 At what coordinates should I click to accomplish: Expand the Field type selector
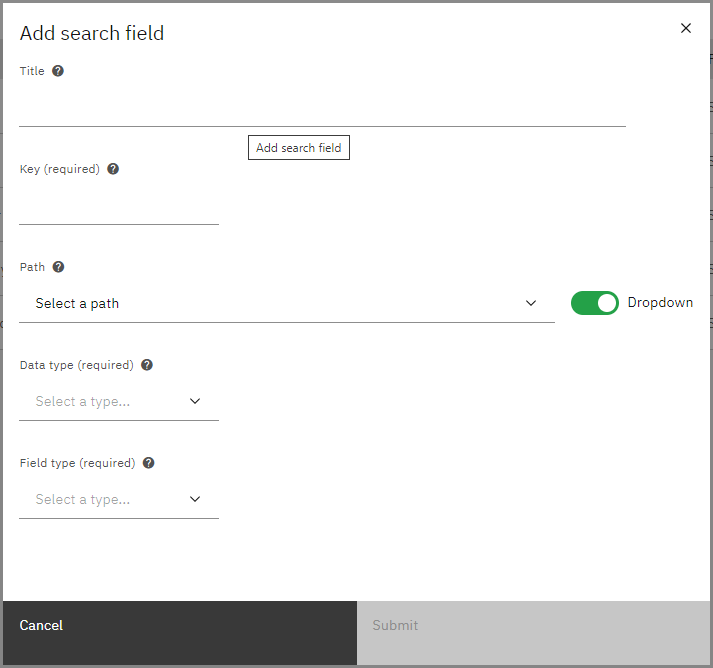click(x=118, y=499)
